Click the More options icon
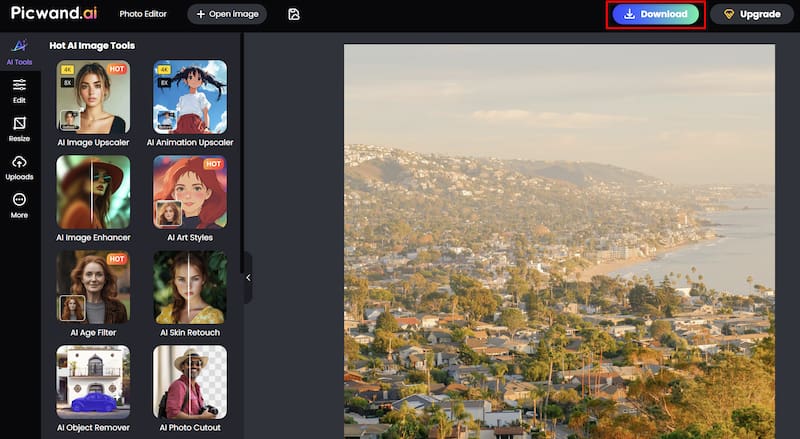Image resolution: width=800 pixels, height=439 pixels. [19, 205]
